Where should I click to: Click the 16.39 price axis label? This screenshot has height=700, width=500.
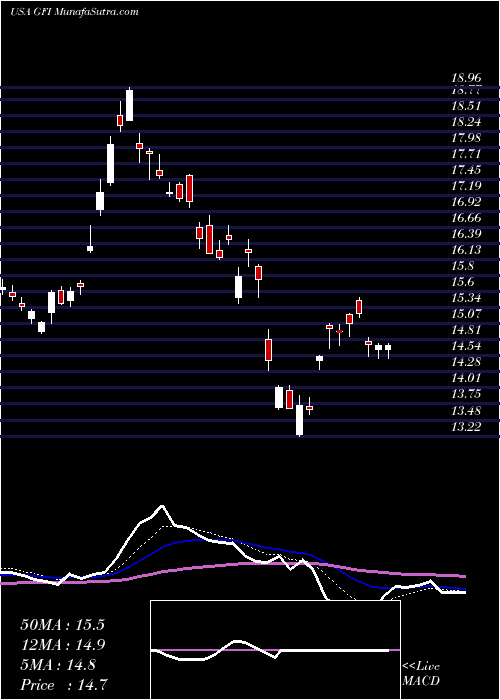point(466,234)
